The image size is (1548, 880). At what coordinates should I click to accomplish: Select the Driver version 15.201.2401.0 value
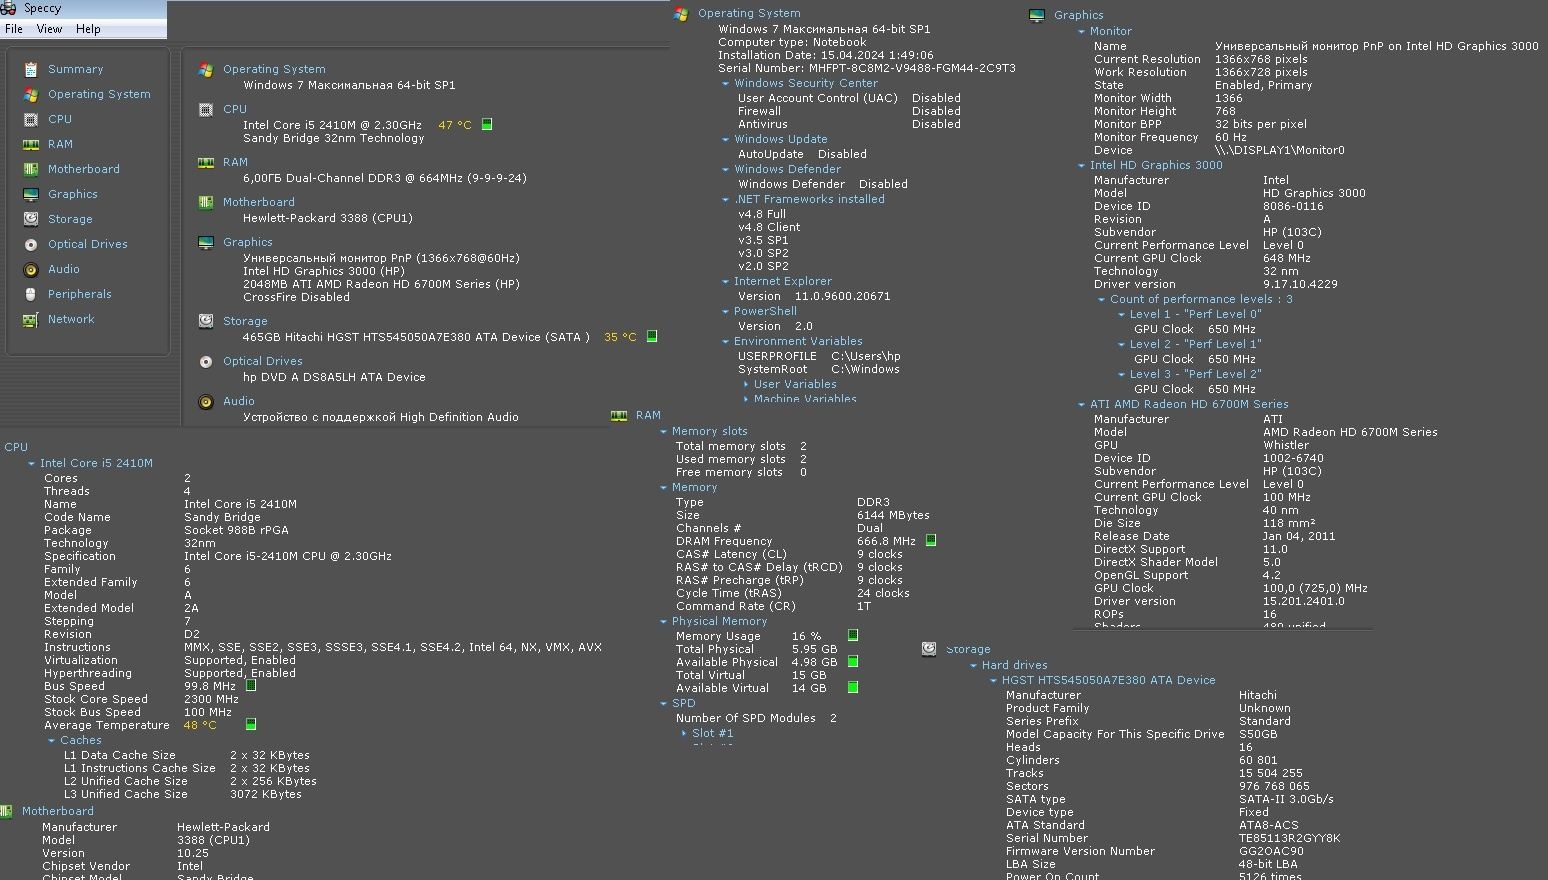click(x=1305, y=601)
